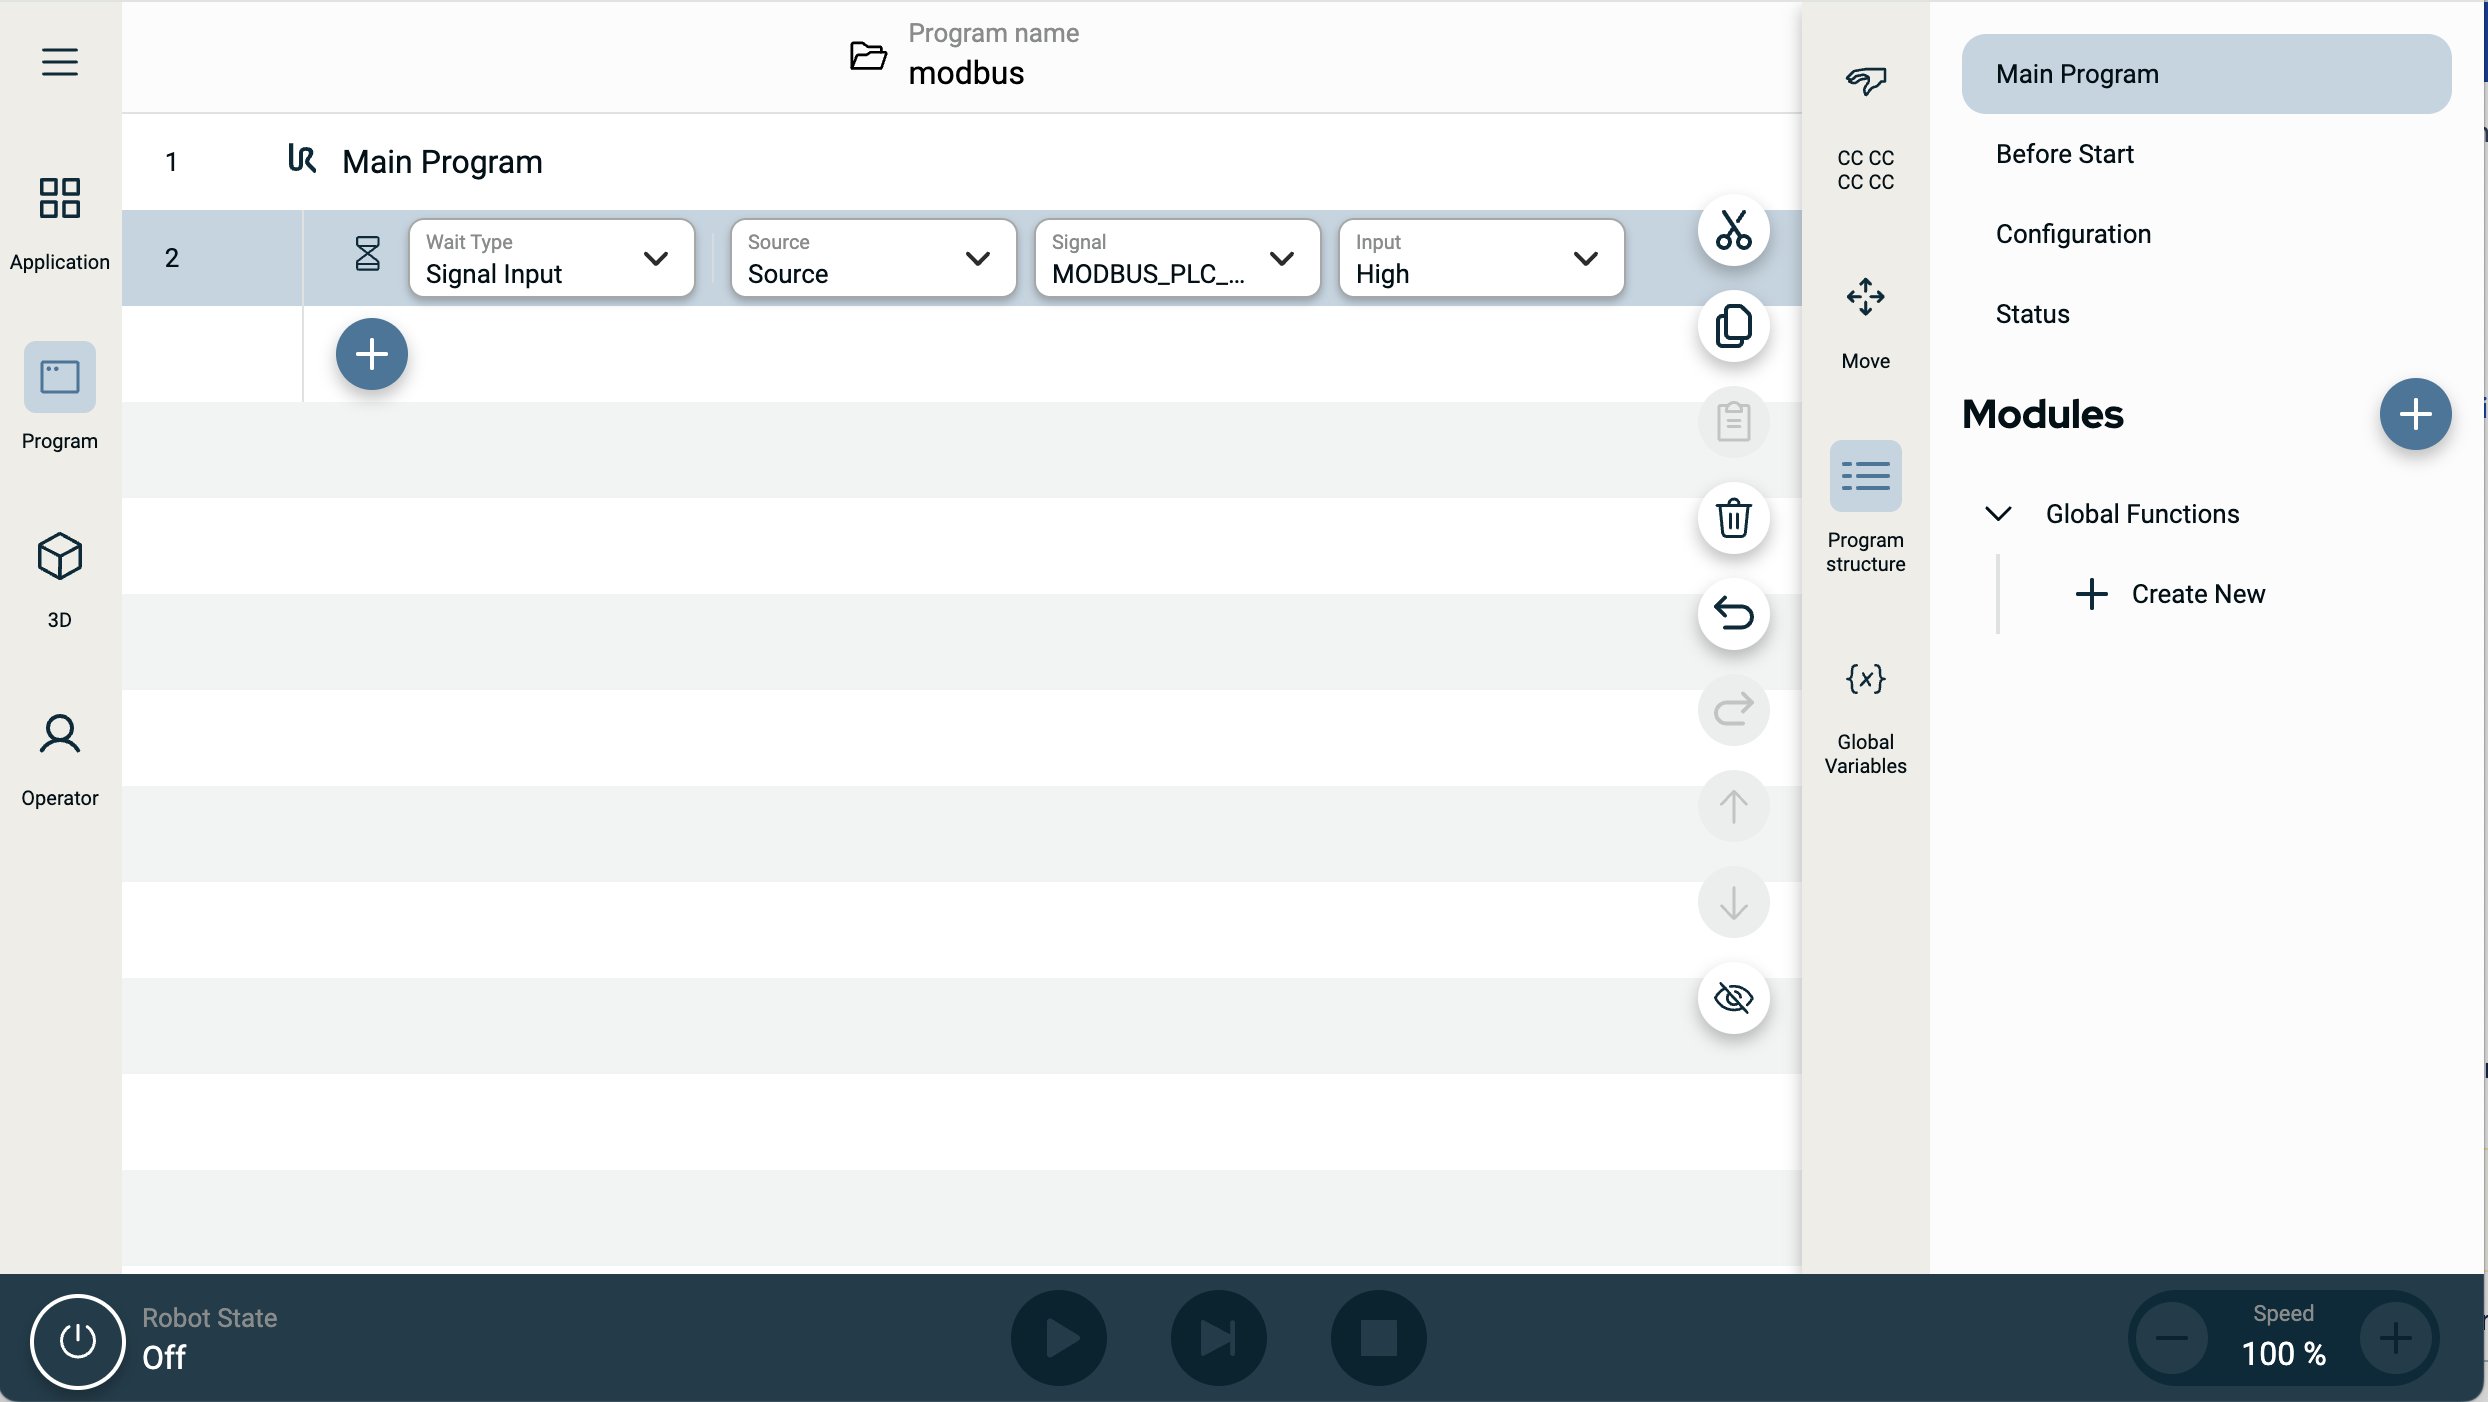Open the hamburger menu
Viewport: 2488px width, 1402px height.
click(x=59, y=62)
